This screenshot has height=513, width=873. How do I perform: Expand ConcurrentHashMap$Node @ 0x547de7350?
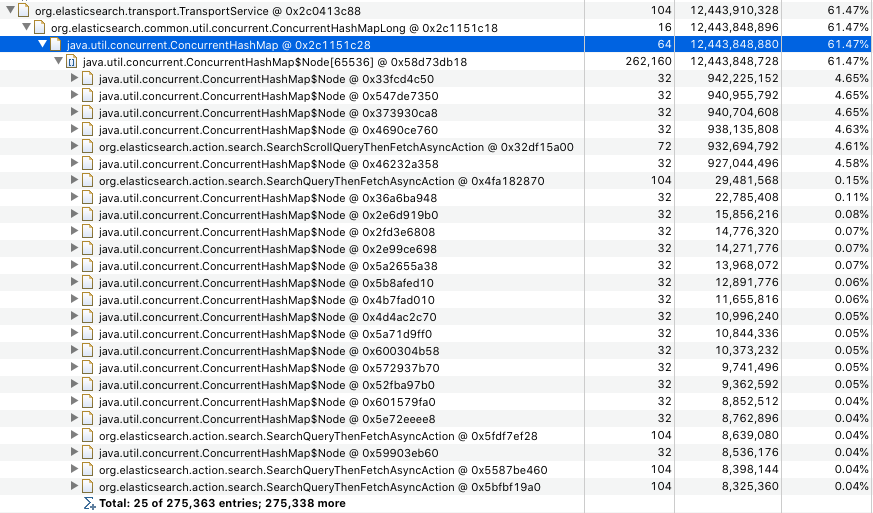[x=74, y=95]
